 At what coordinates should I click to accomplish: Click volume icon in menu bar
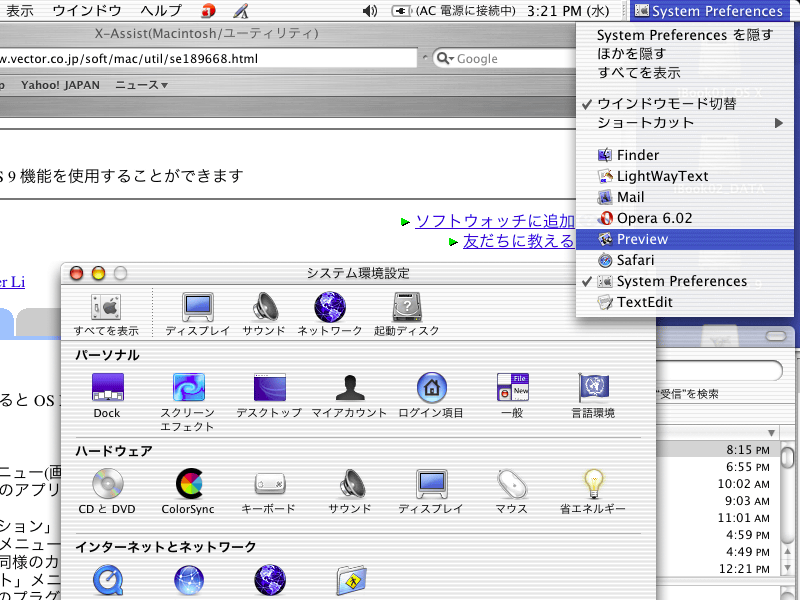[x=370, y=11]
